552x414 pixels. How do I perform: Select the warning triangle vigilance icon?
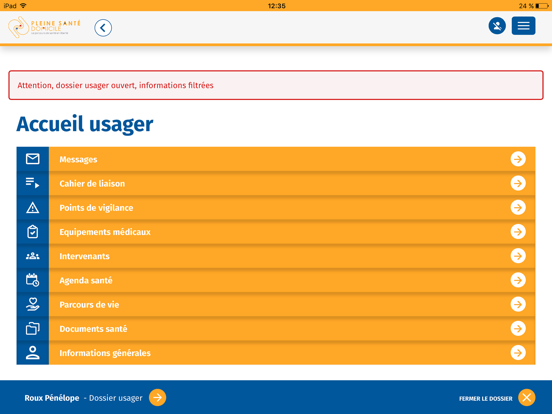[33, 208]
